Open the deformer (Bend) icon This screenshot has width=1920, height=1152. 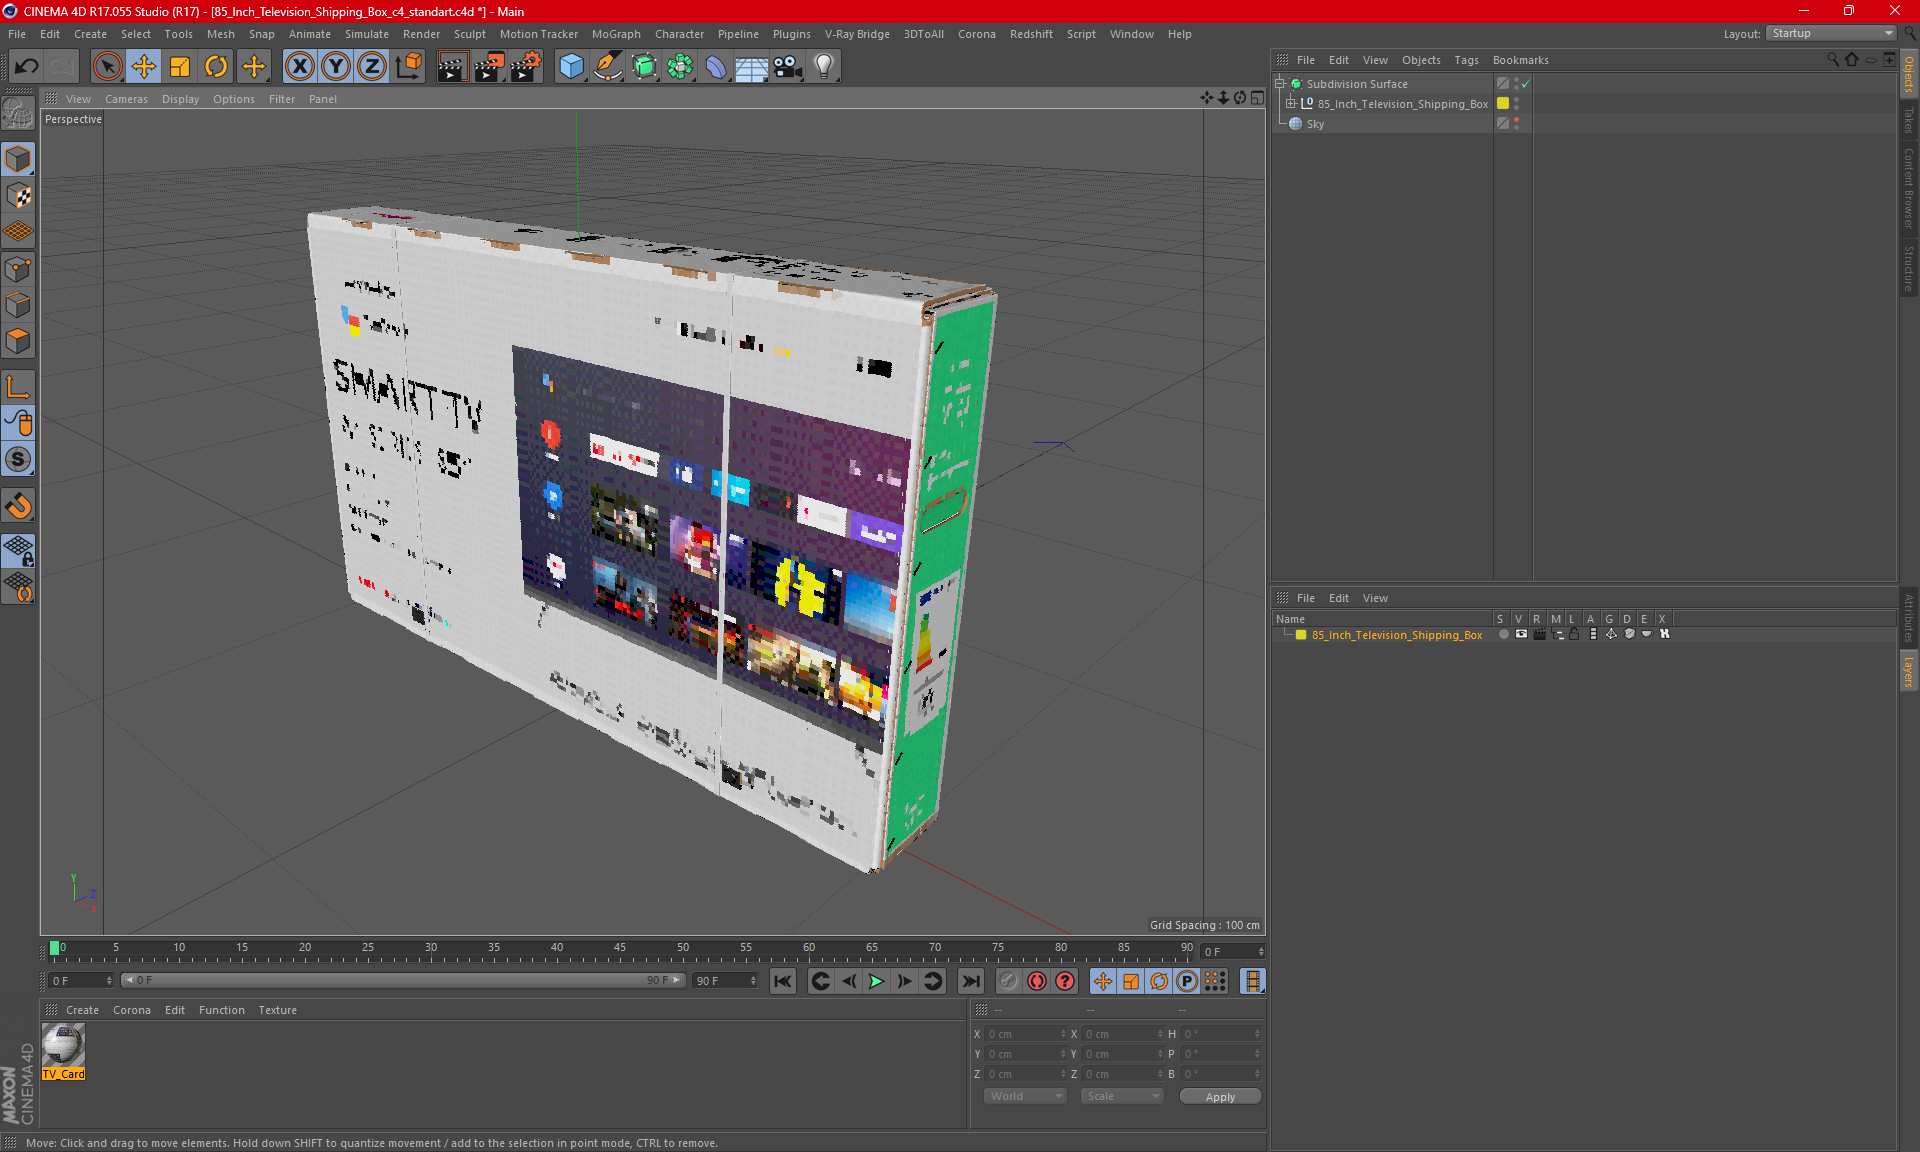716,67
